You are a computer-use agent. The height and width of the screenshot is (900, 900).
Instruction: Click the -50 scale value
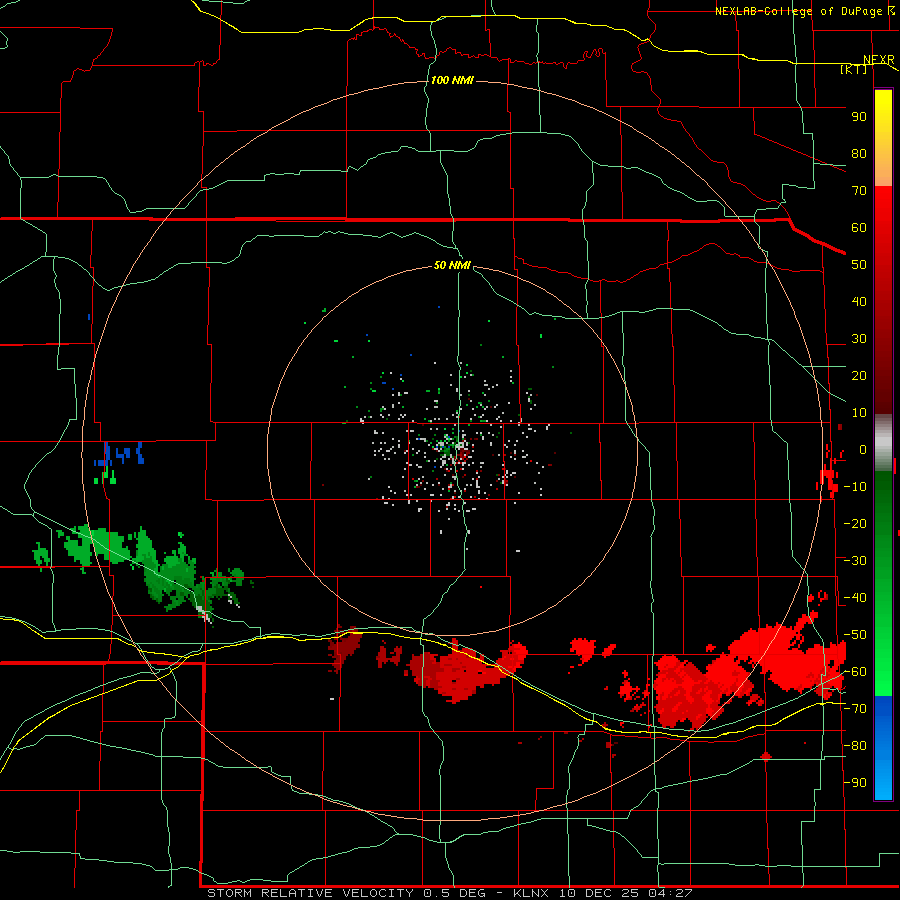(855, 635)
